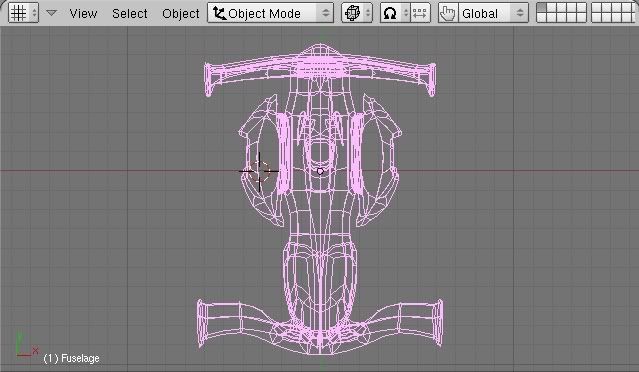Viewport: 639px width, 372px height.
Task: Select the first layer button (active layer)
Action: pos(542,8)
